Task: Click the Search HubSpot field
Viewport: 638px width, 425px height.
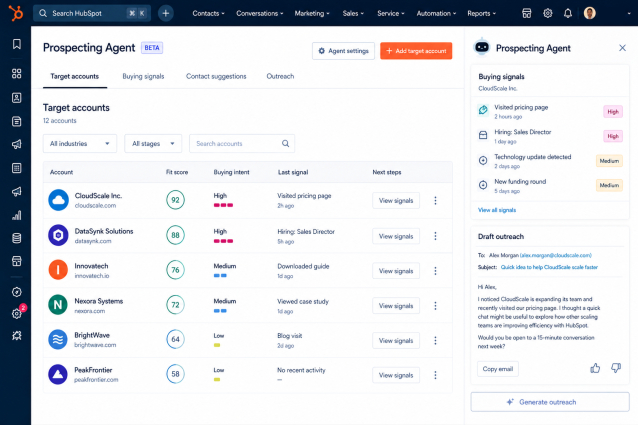Action: coord(92,13)
